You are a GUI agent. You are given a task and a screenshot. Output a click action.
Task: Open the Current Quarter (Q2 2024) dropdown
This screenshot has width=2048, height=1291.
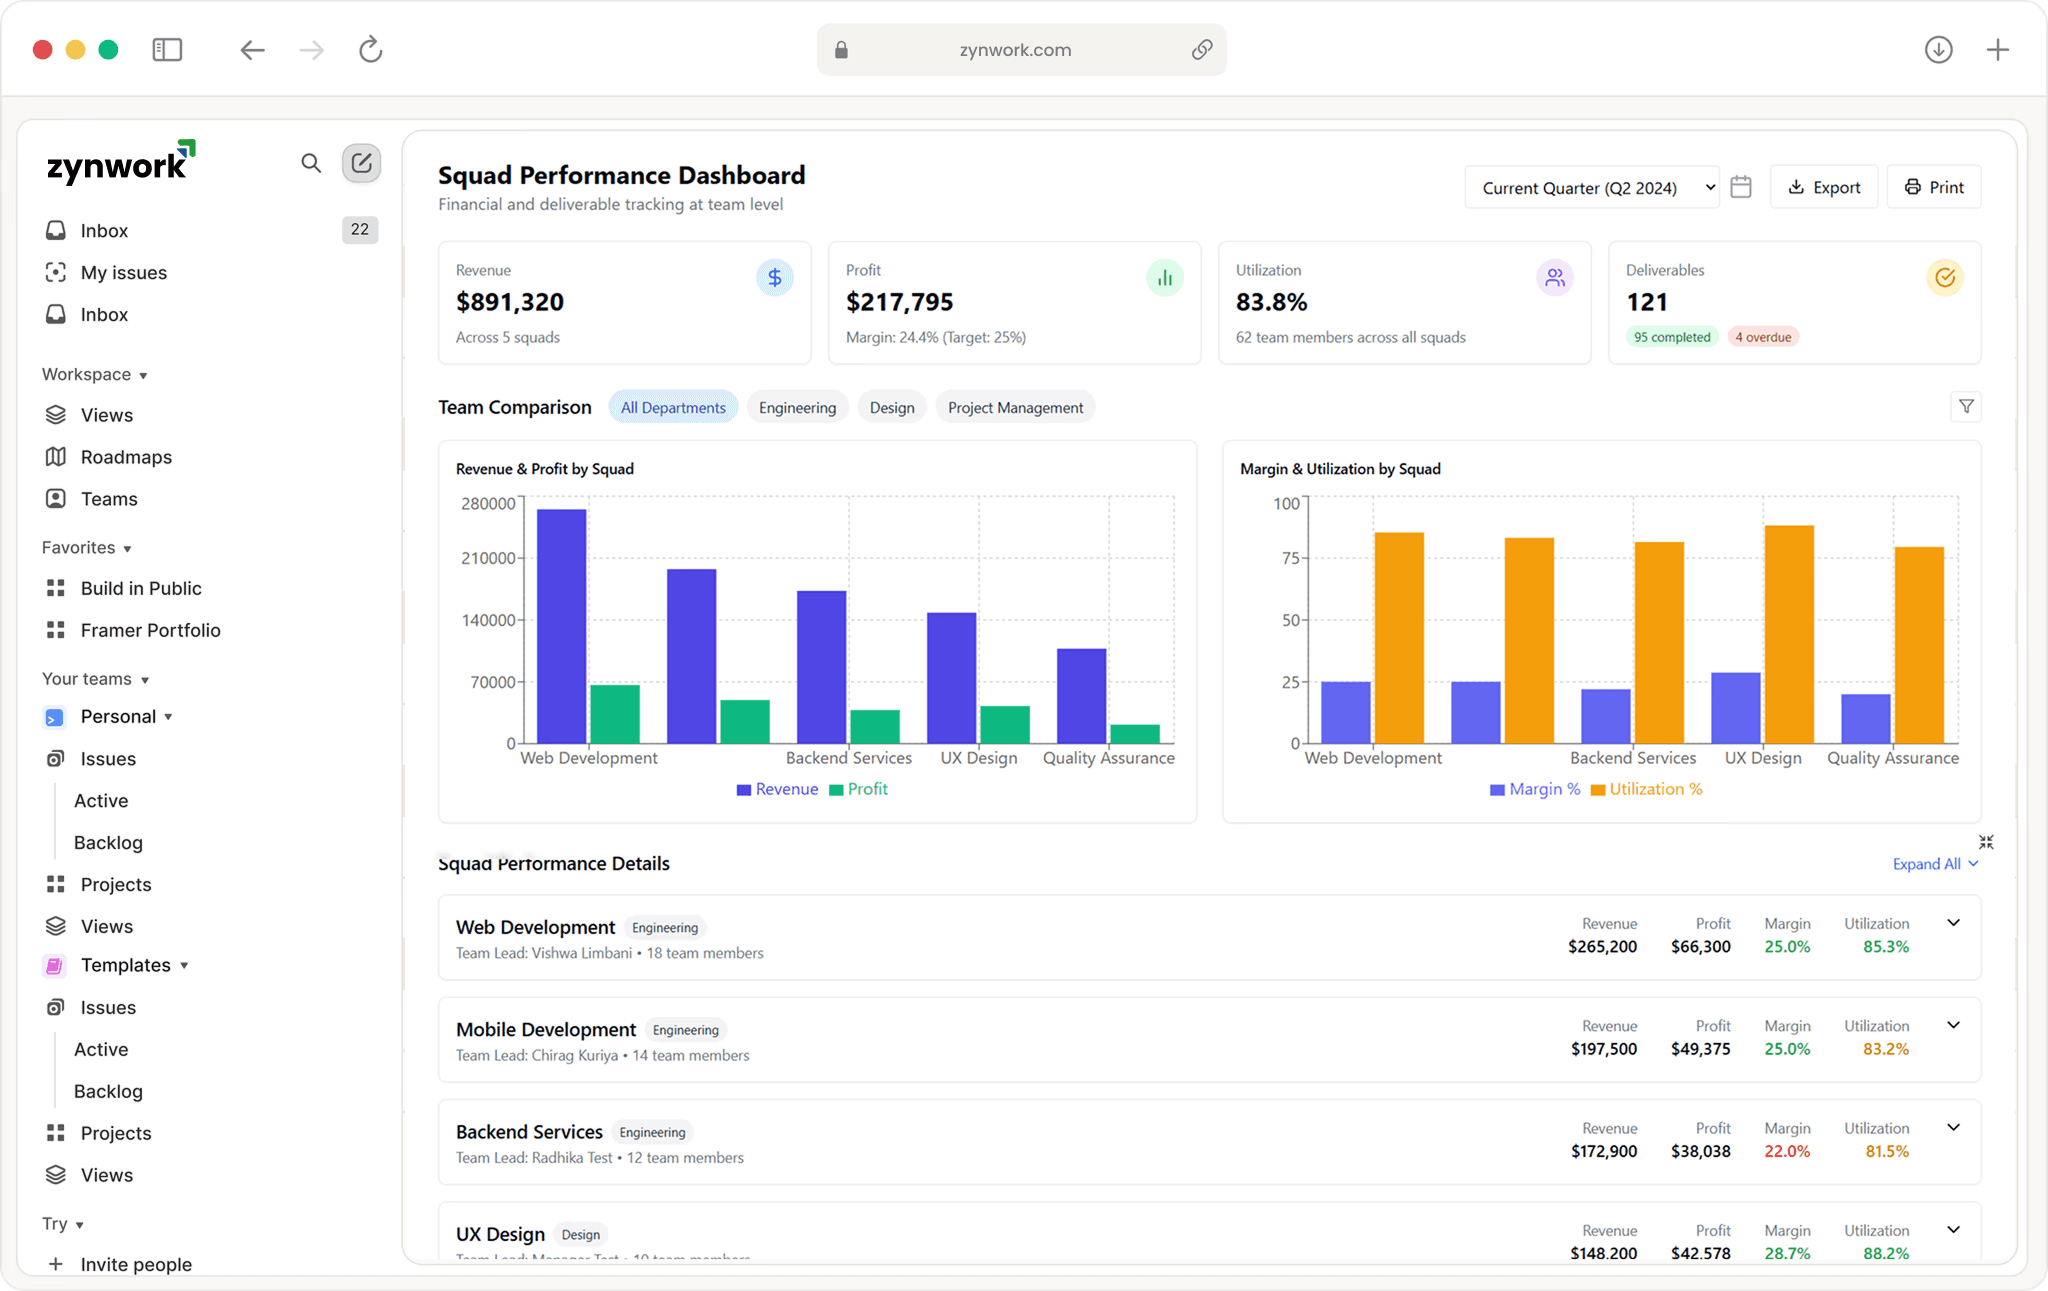point(1592,187)
